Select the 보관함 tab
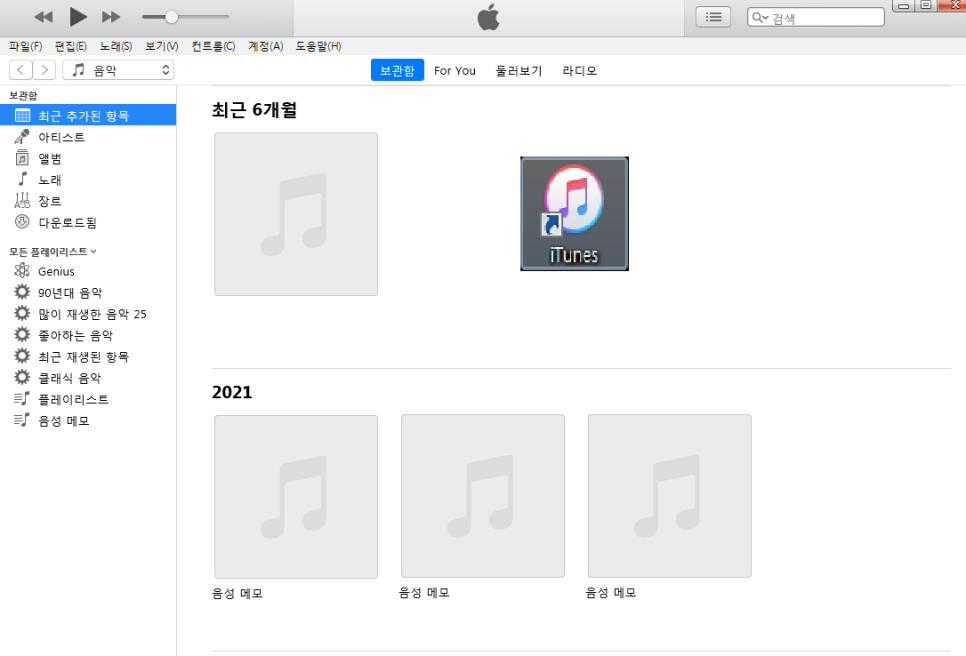Screen dimensions: 966x656 click(x=397, y=70)
